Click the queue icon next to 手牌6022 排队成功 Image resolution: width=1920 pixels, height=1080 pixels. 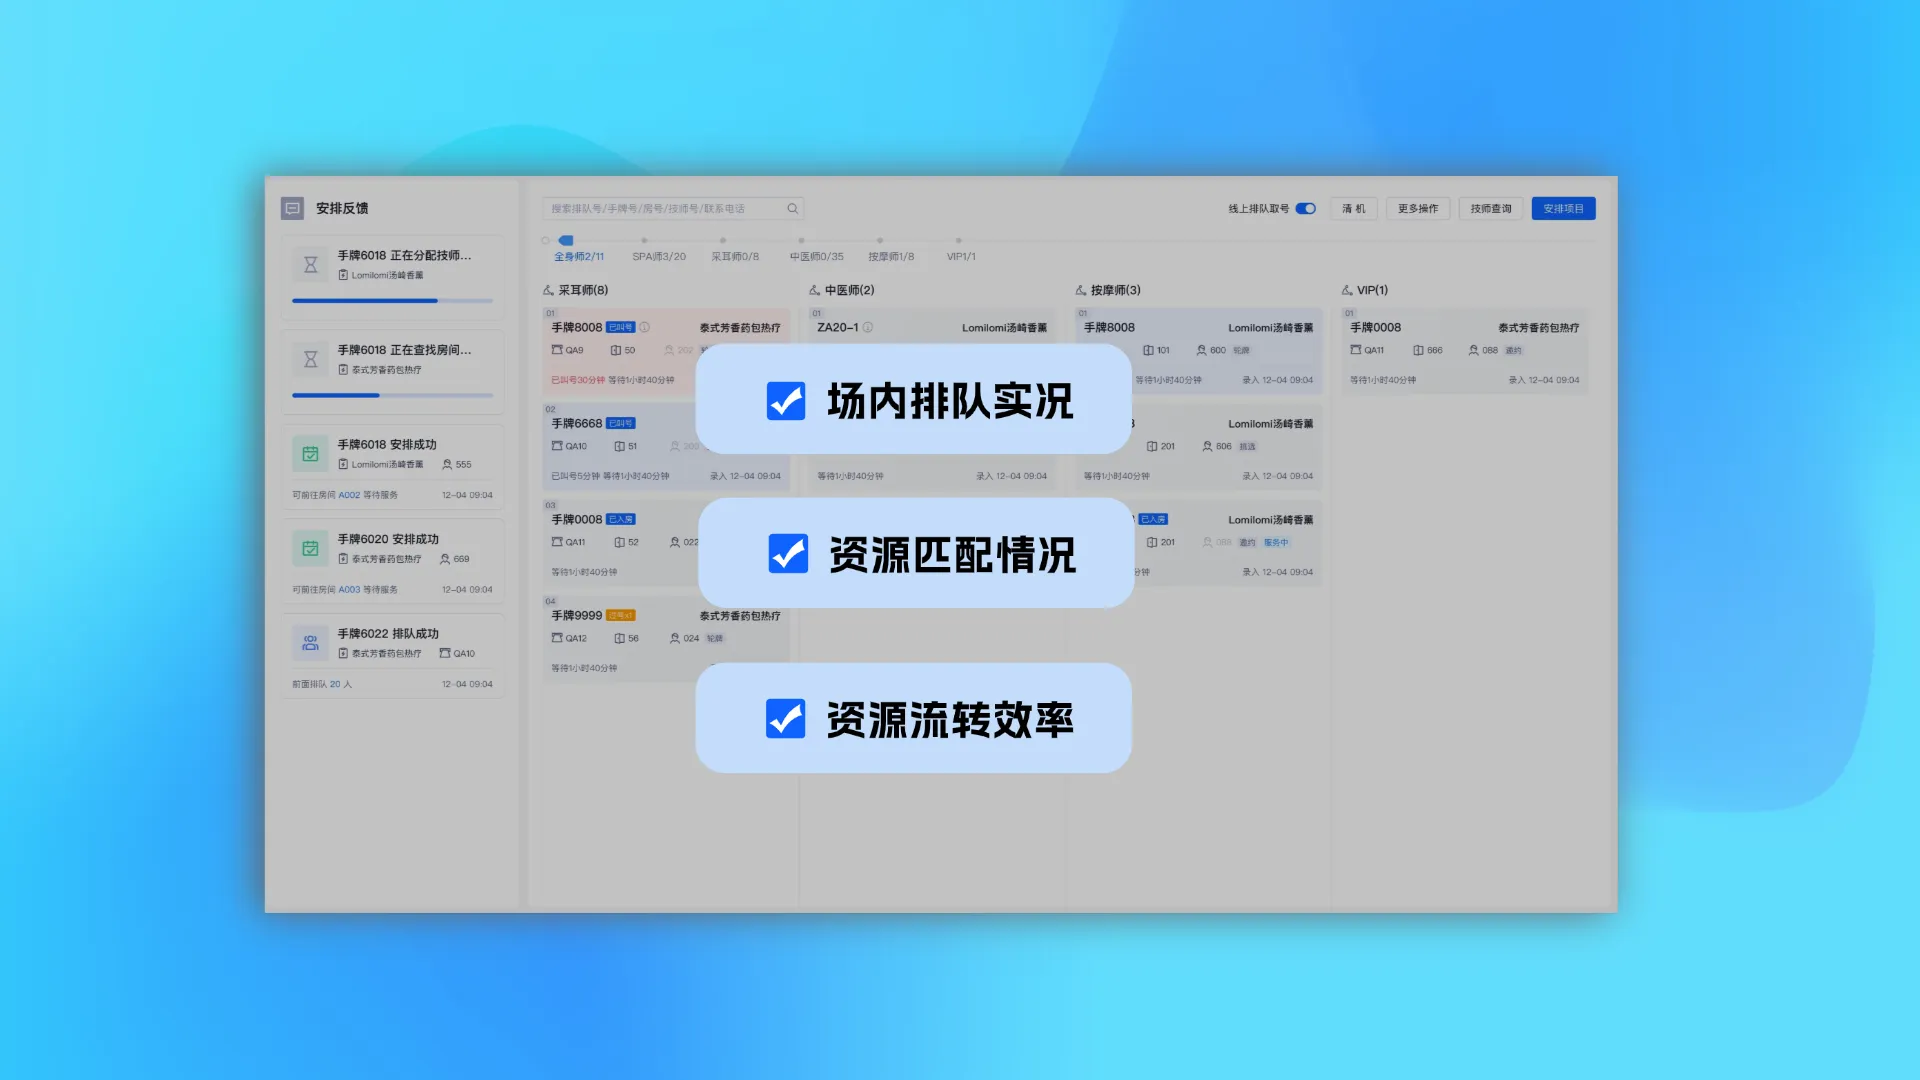(x=310, y=643)
